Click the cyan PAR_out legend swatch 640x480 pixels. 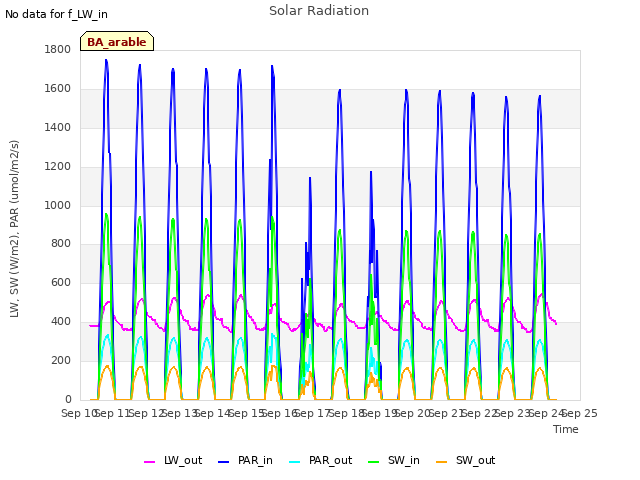[x=294, y=462]
